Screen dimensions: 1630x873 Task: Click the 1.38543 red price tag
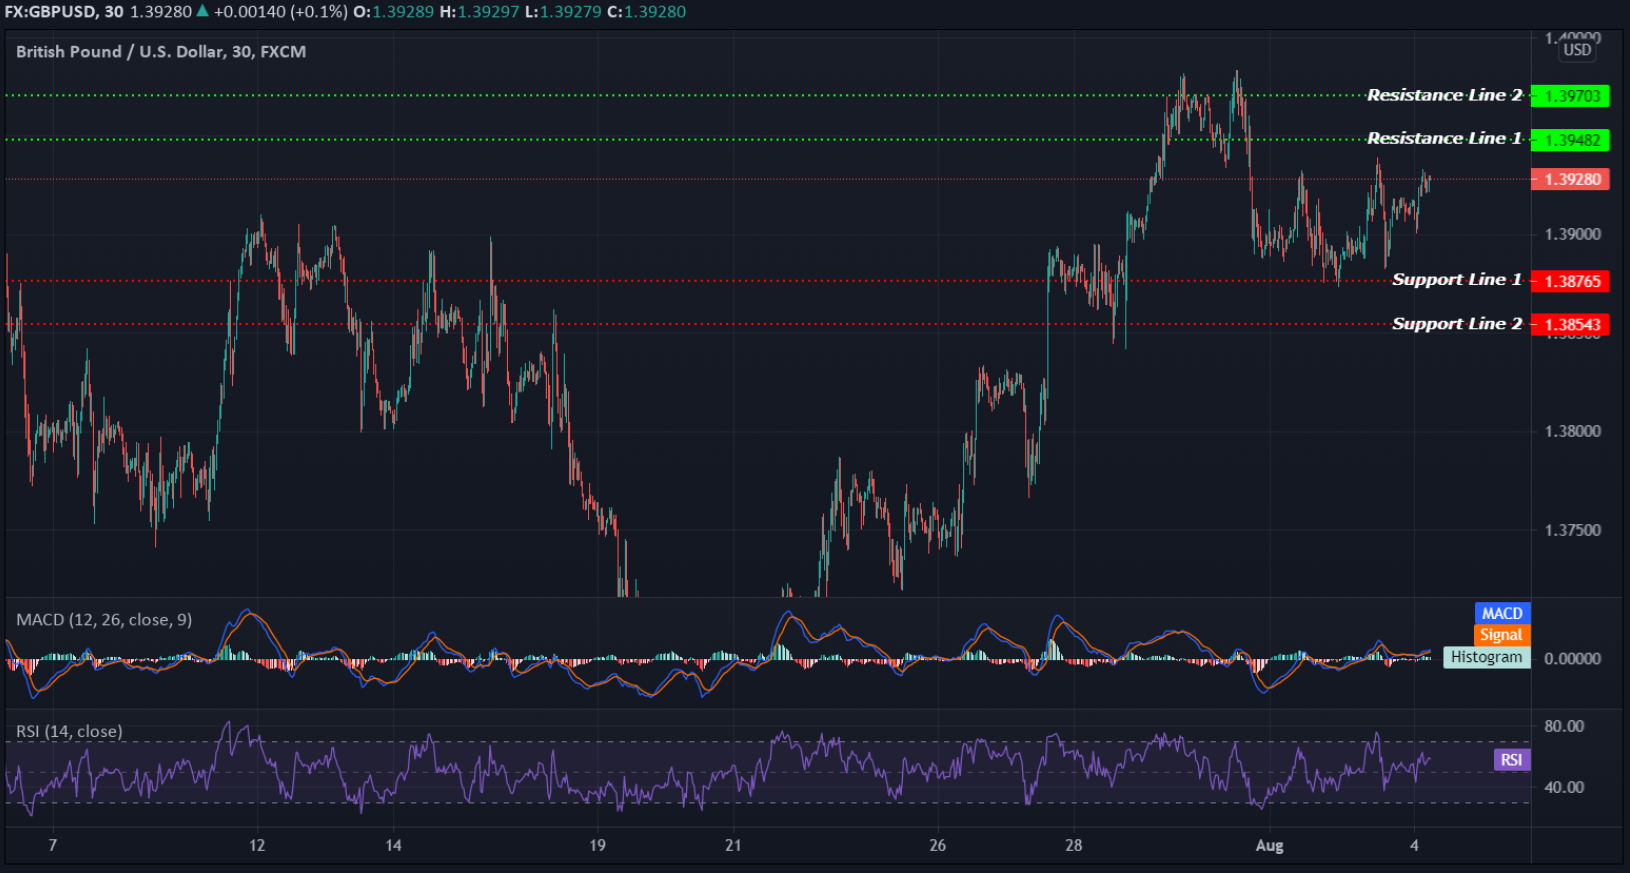click(x=1570, y=324)
